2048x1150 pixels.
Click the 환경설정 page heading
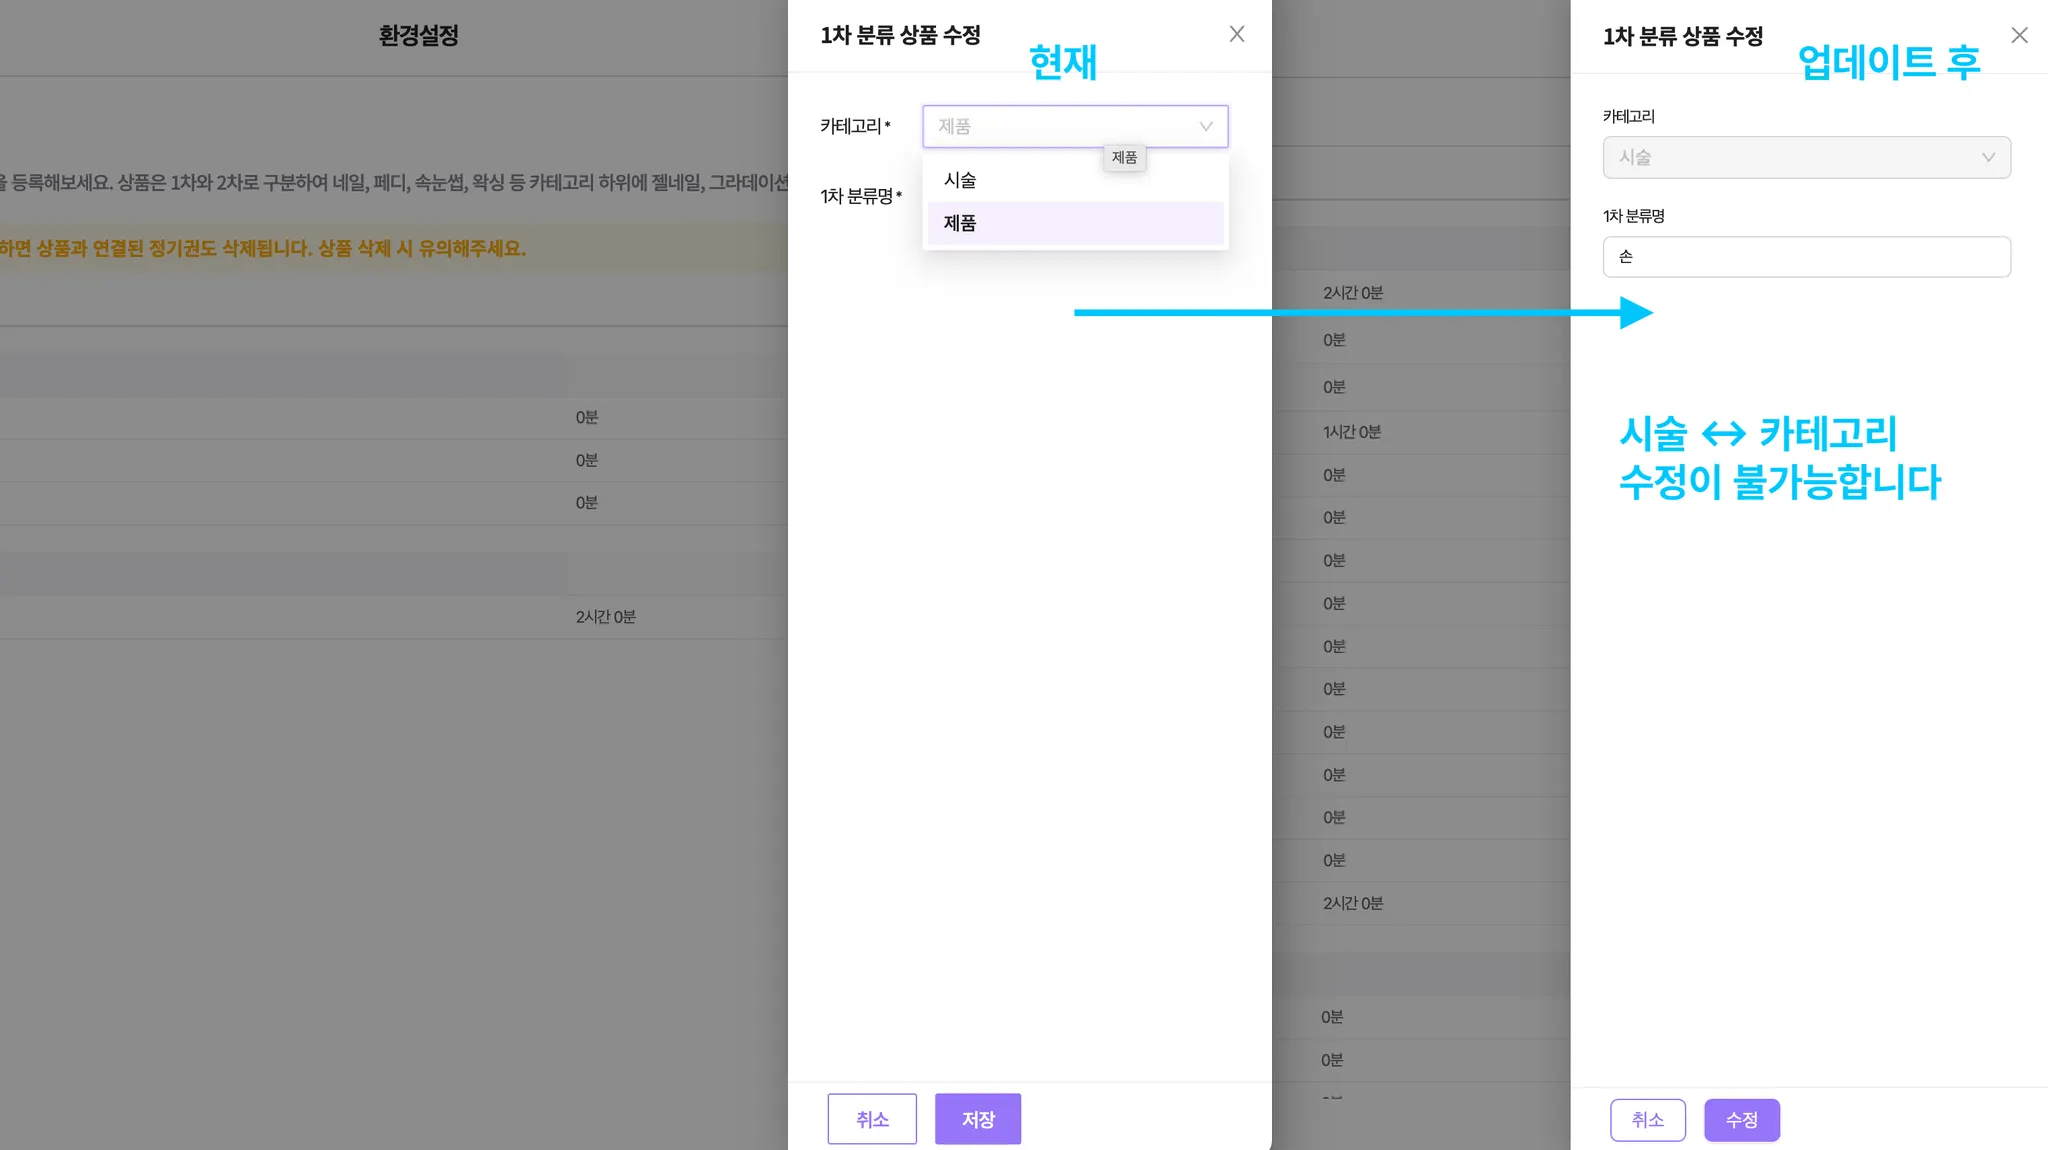click(x=418, y=36)
